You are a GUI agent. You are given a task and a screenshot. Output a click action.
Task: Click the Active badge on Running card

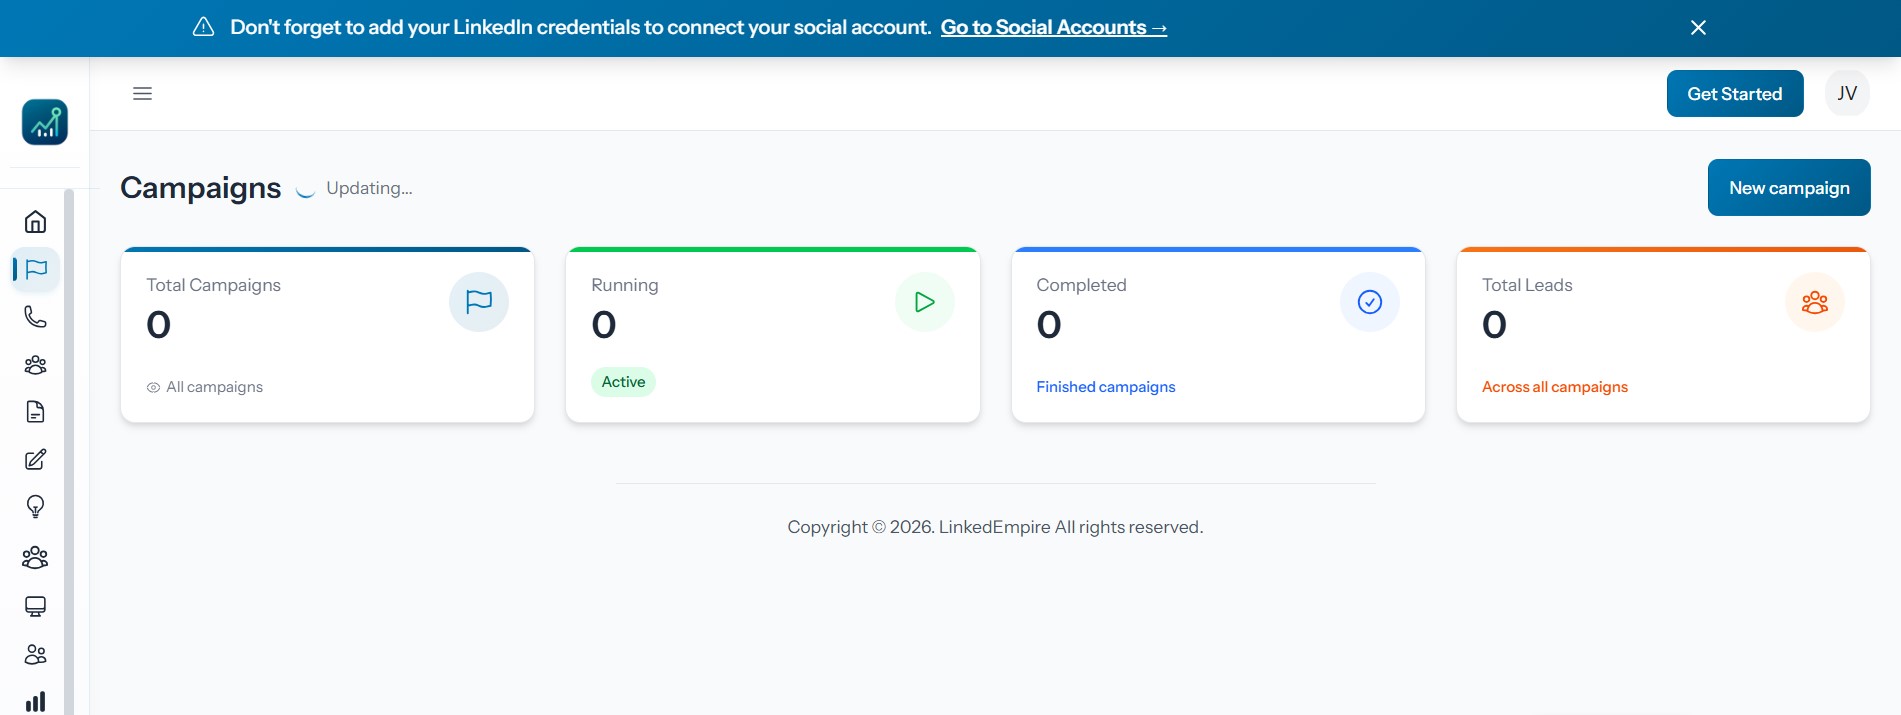[x=623, y=382]
